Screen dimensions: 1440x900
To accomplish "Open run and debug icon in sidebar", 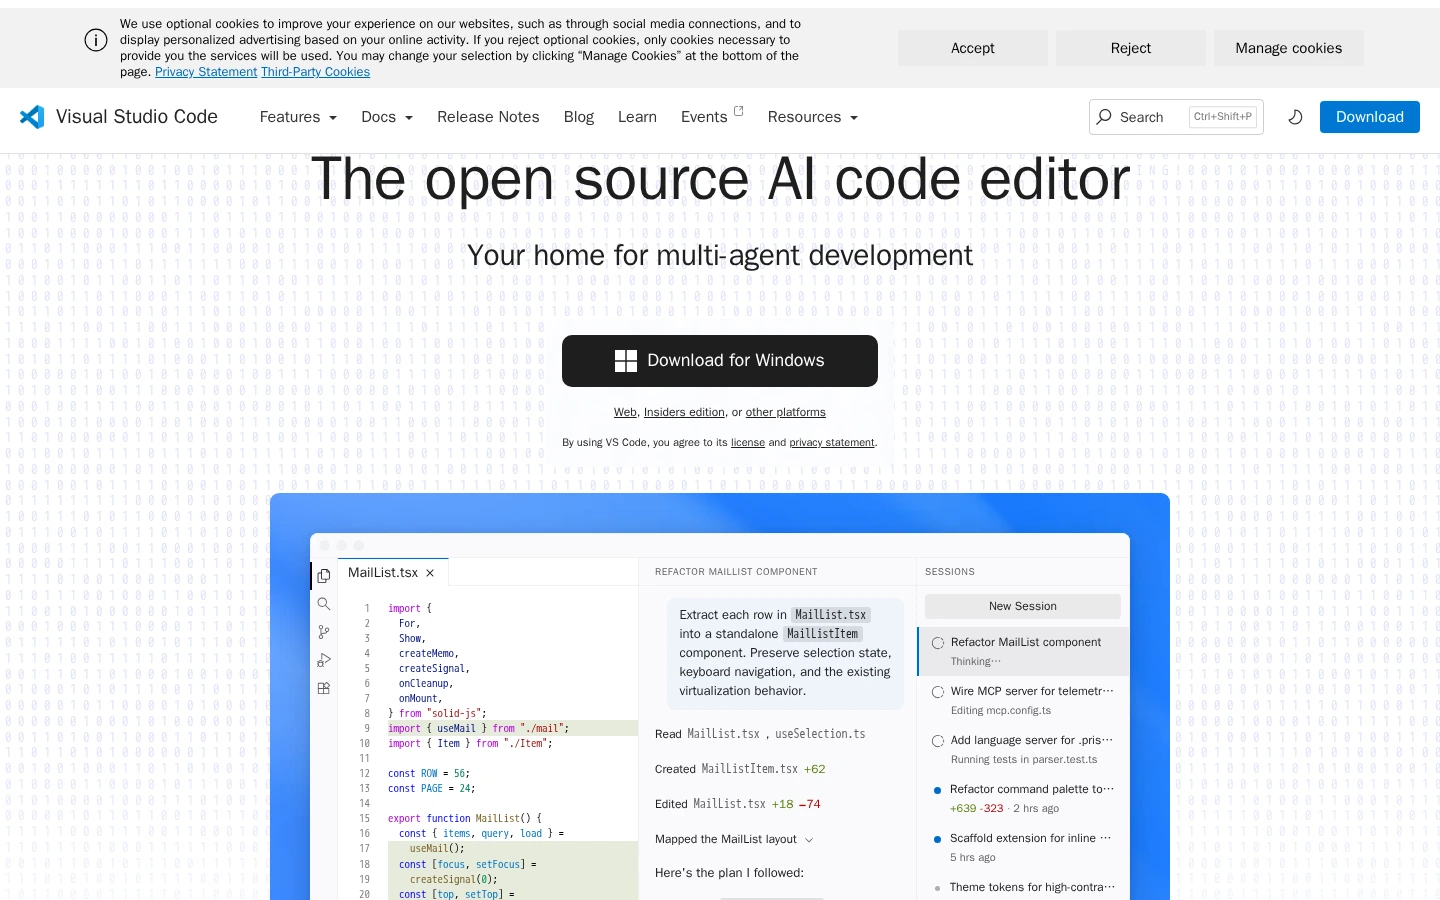I will 324,660.
